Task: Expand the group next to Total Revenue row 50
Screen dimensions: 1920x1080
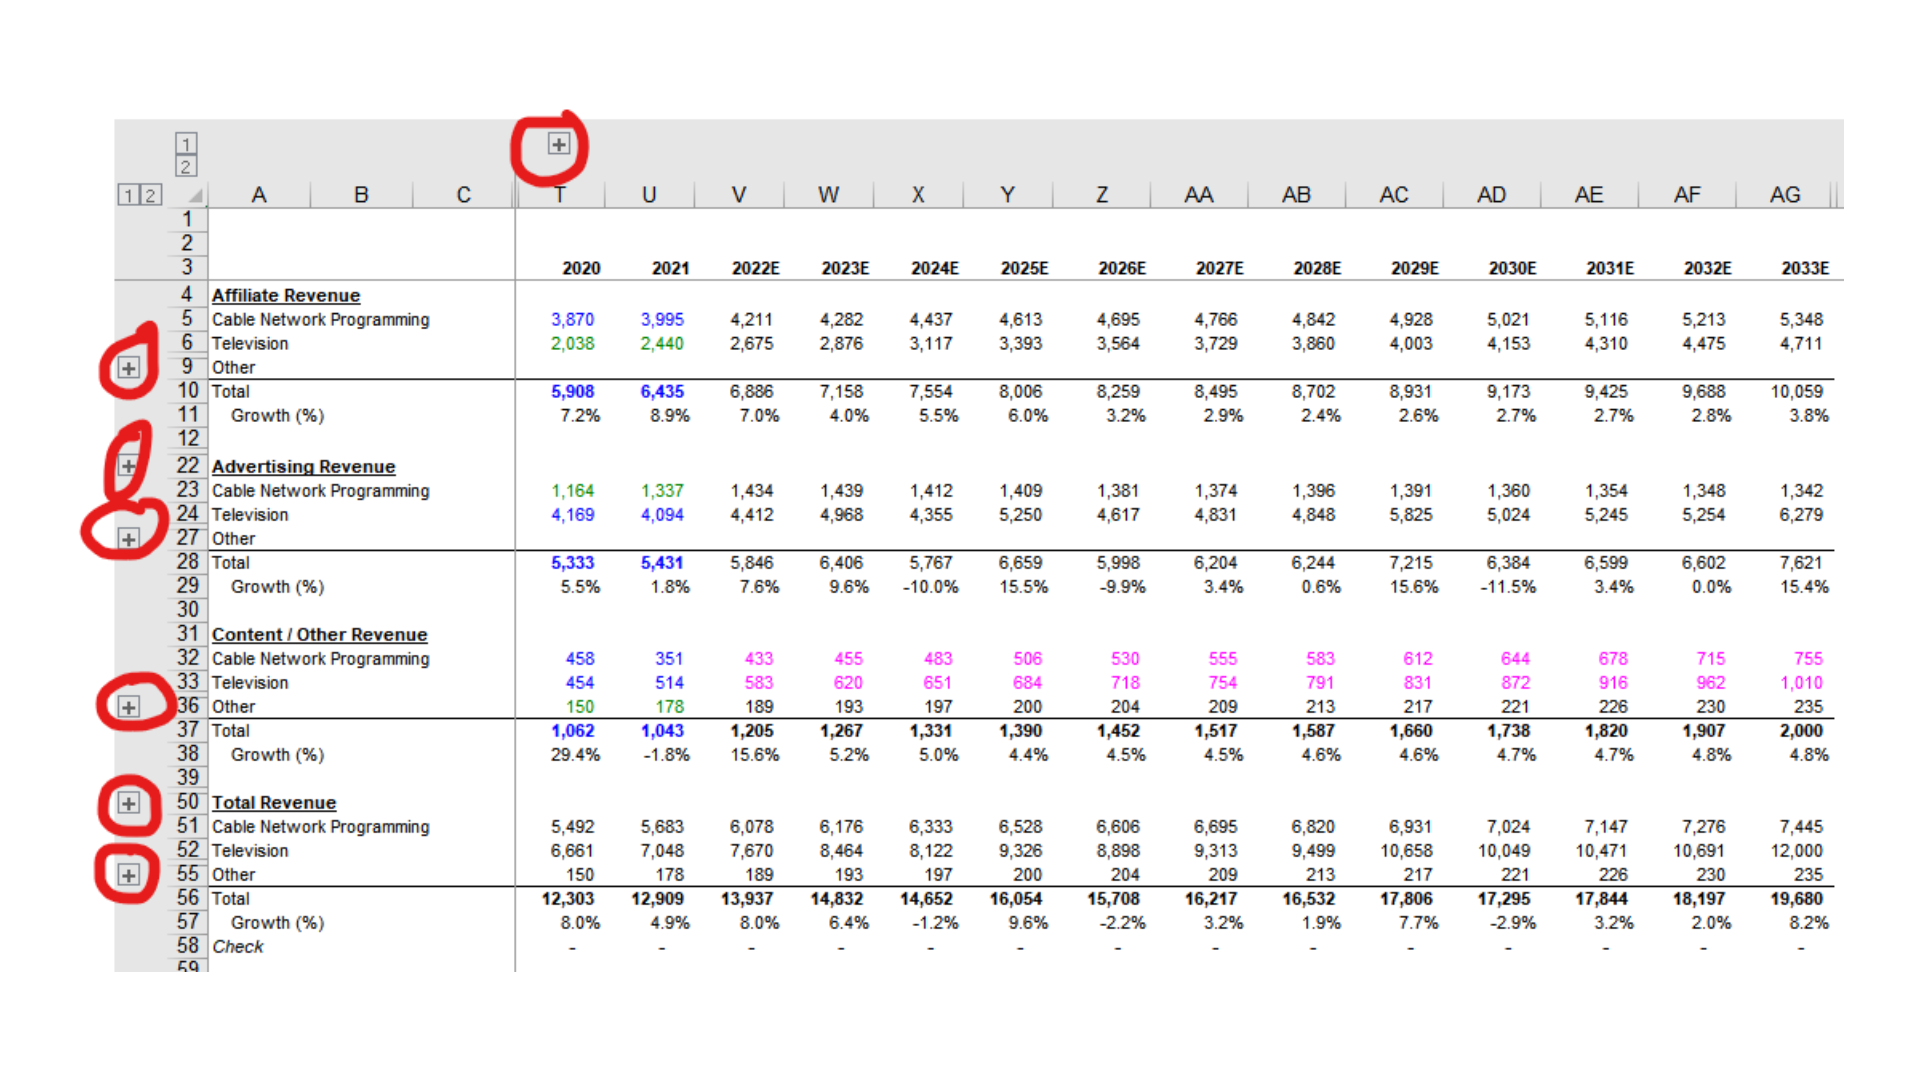Action: [x=128, y=803]
